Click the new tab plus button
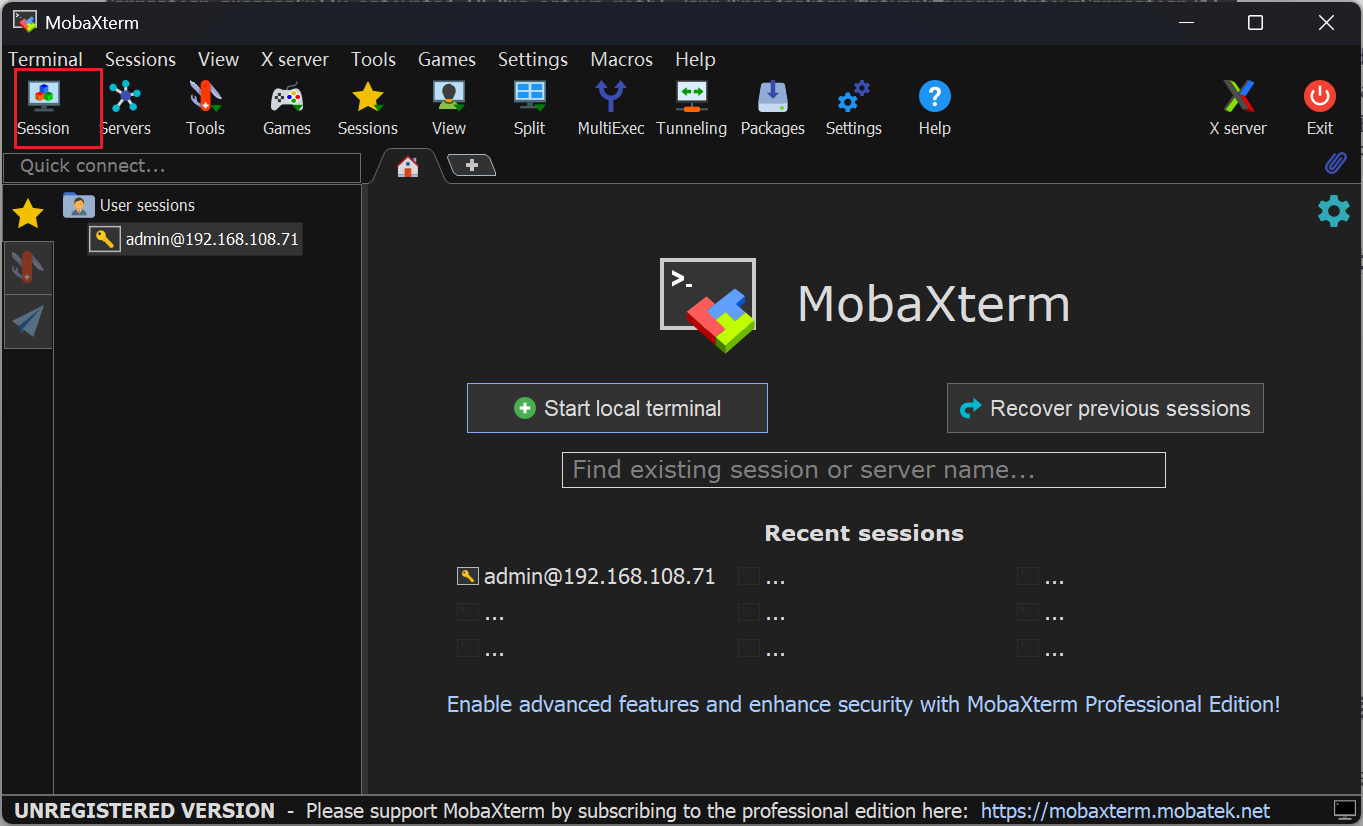The image size is (1363, 826). [472, 165]
